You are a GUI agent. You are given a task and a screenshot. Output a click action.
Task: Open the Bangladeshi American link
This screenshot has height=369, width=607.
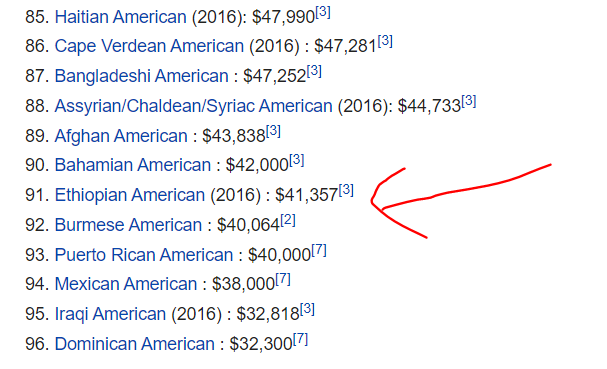click(141, 76)
